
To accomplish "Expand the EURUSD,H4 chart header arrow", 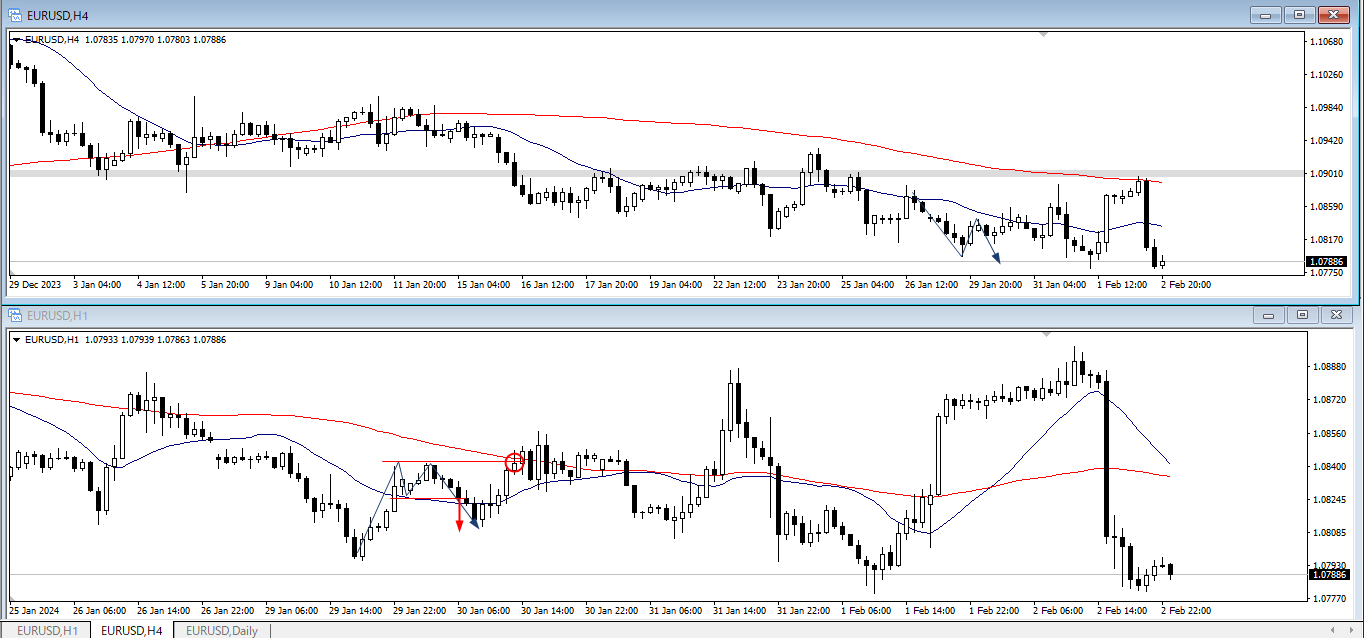I will coord(17,40).
